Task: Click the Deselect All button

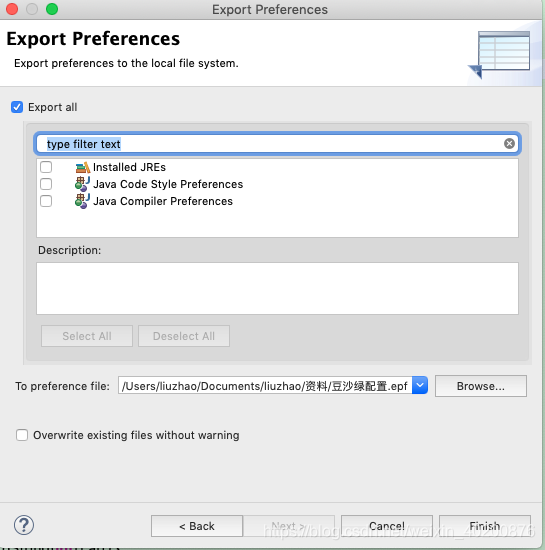Action: 184,336
